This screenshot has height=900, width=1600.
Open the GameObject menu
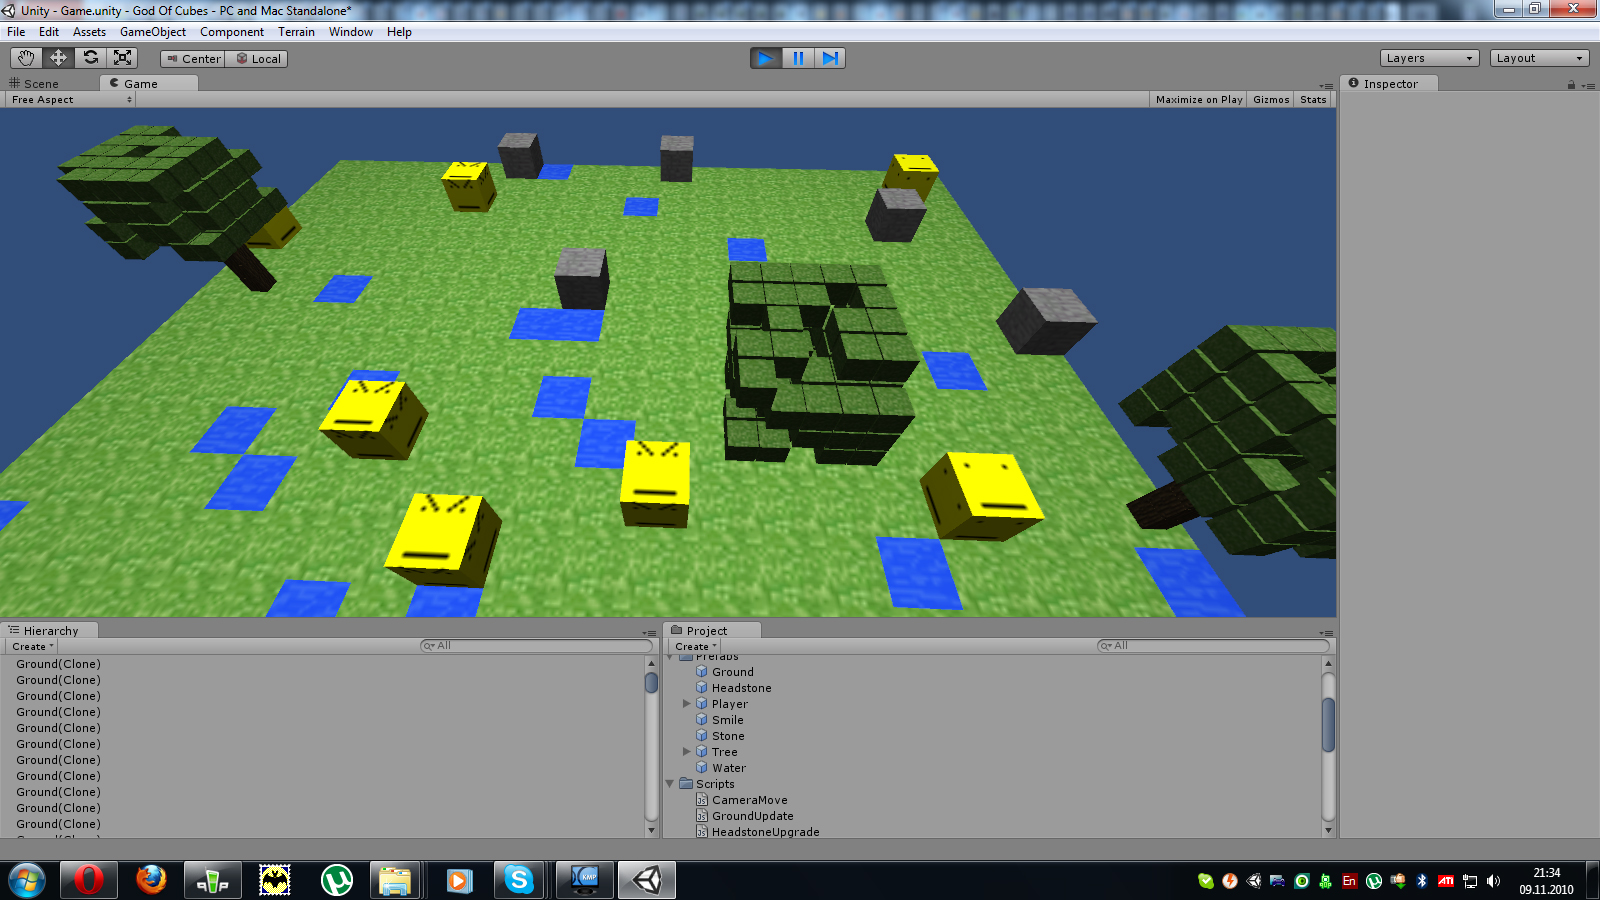[152, 32]
